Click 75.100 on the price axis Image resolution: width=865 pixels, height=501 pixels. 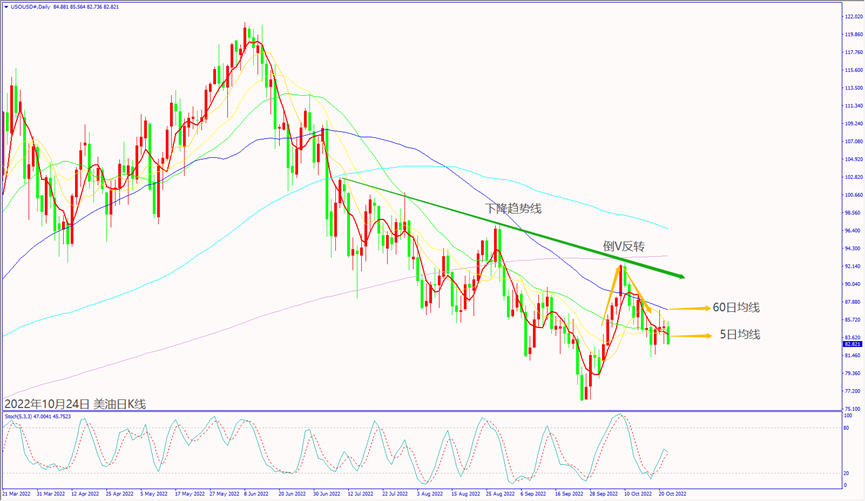850,408
